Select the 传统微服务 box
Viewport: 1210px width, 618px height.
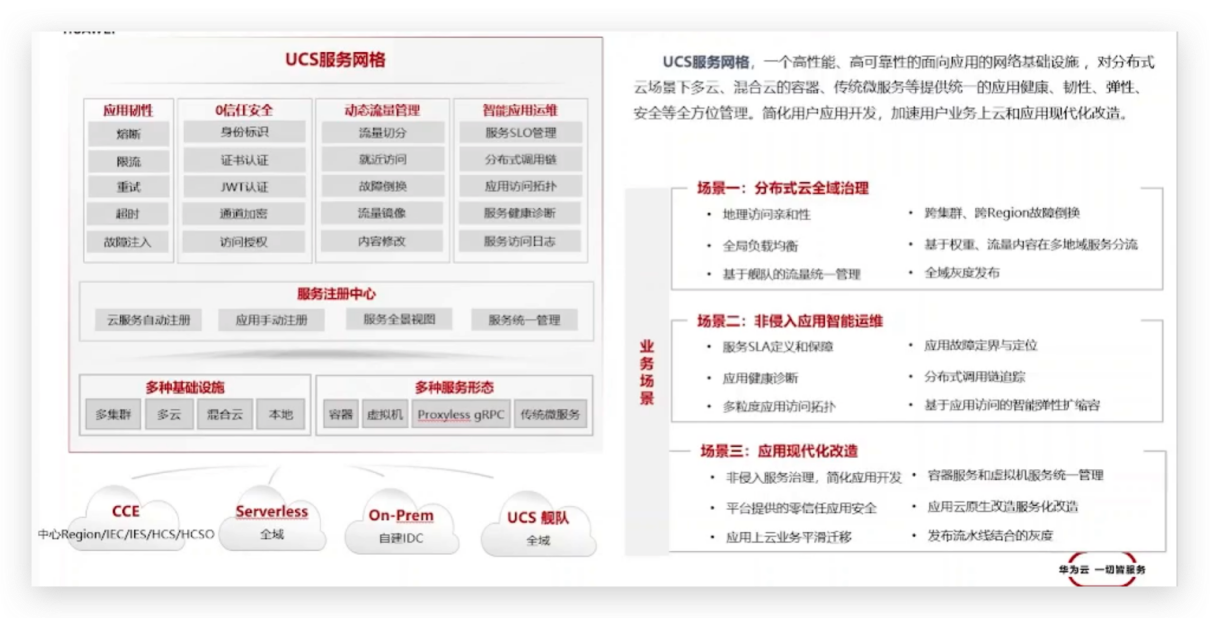click(x=550, y=414)
